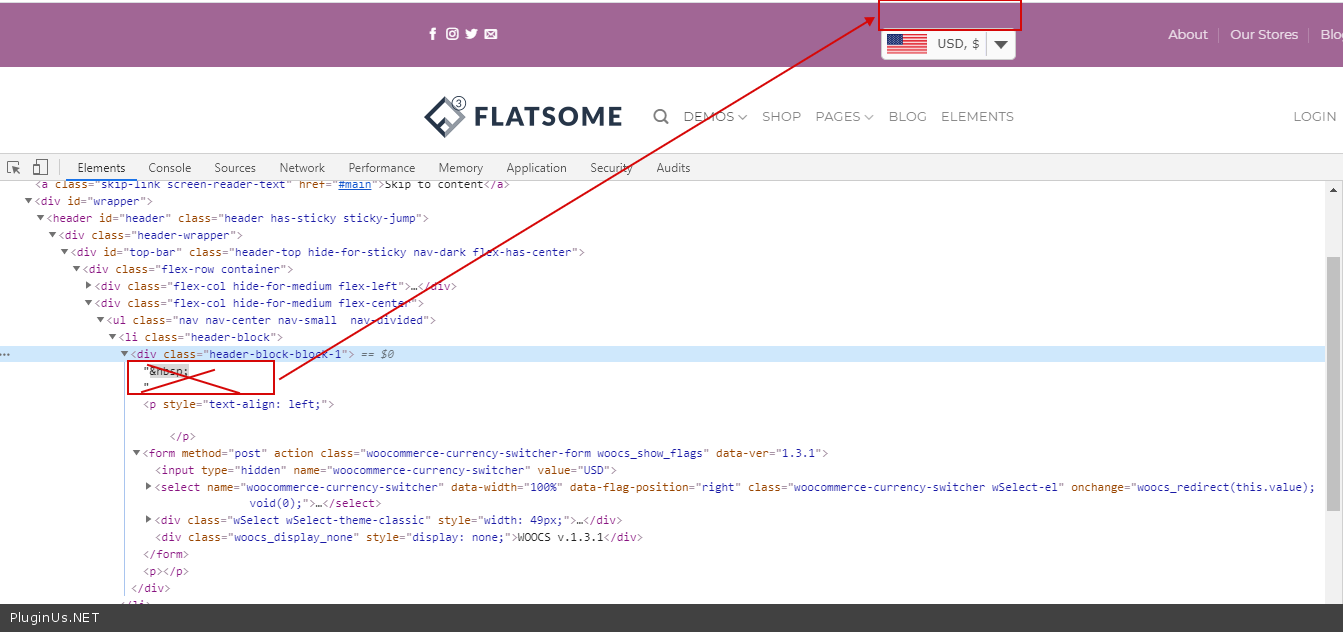Click the email envelope icon
The width and height of the screenshot is (1343, 632).
[x=491, y=34]
